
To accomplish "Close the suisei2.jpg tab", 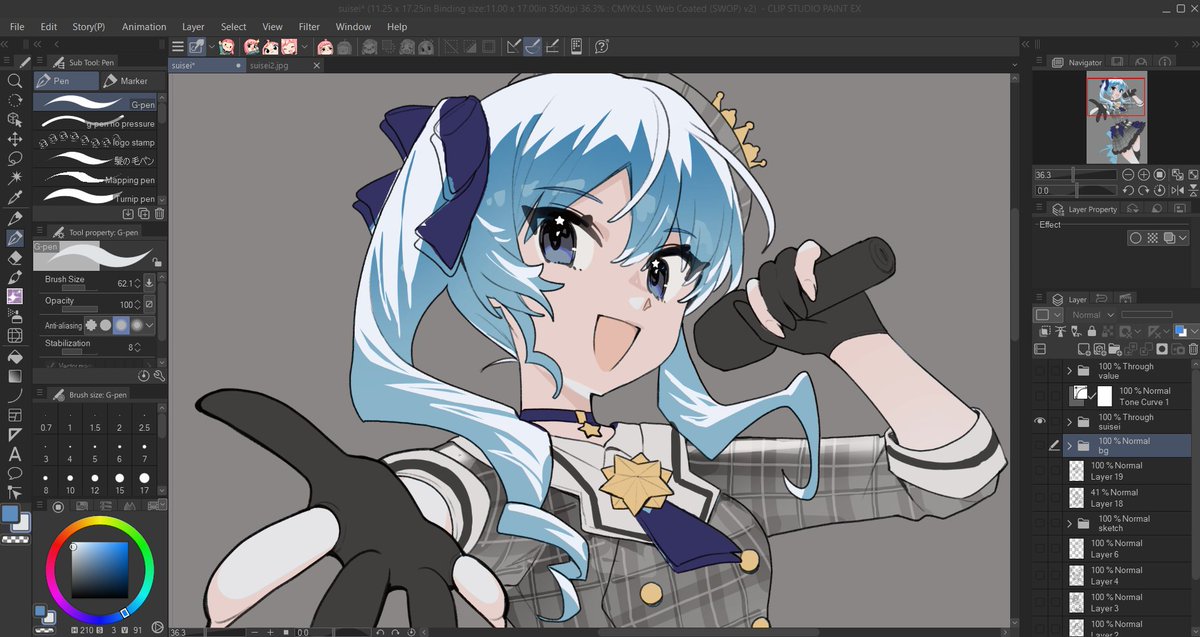I will (x=315, y=65).
